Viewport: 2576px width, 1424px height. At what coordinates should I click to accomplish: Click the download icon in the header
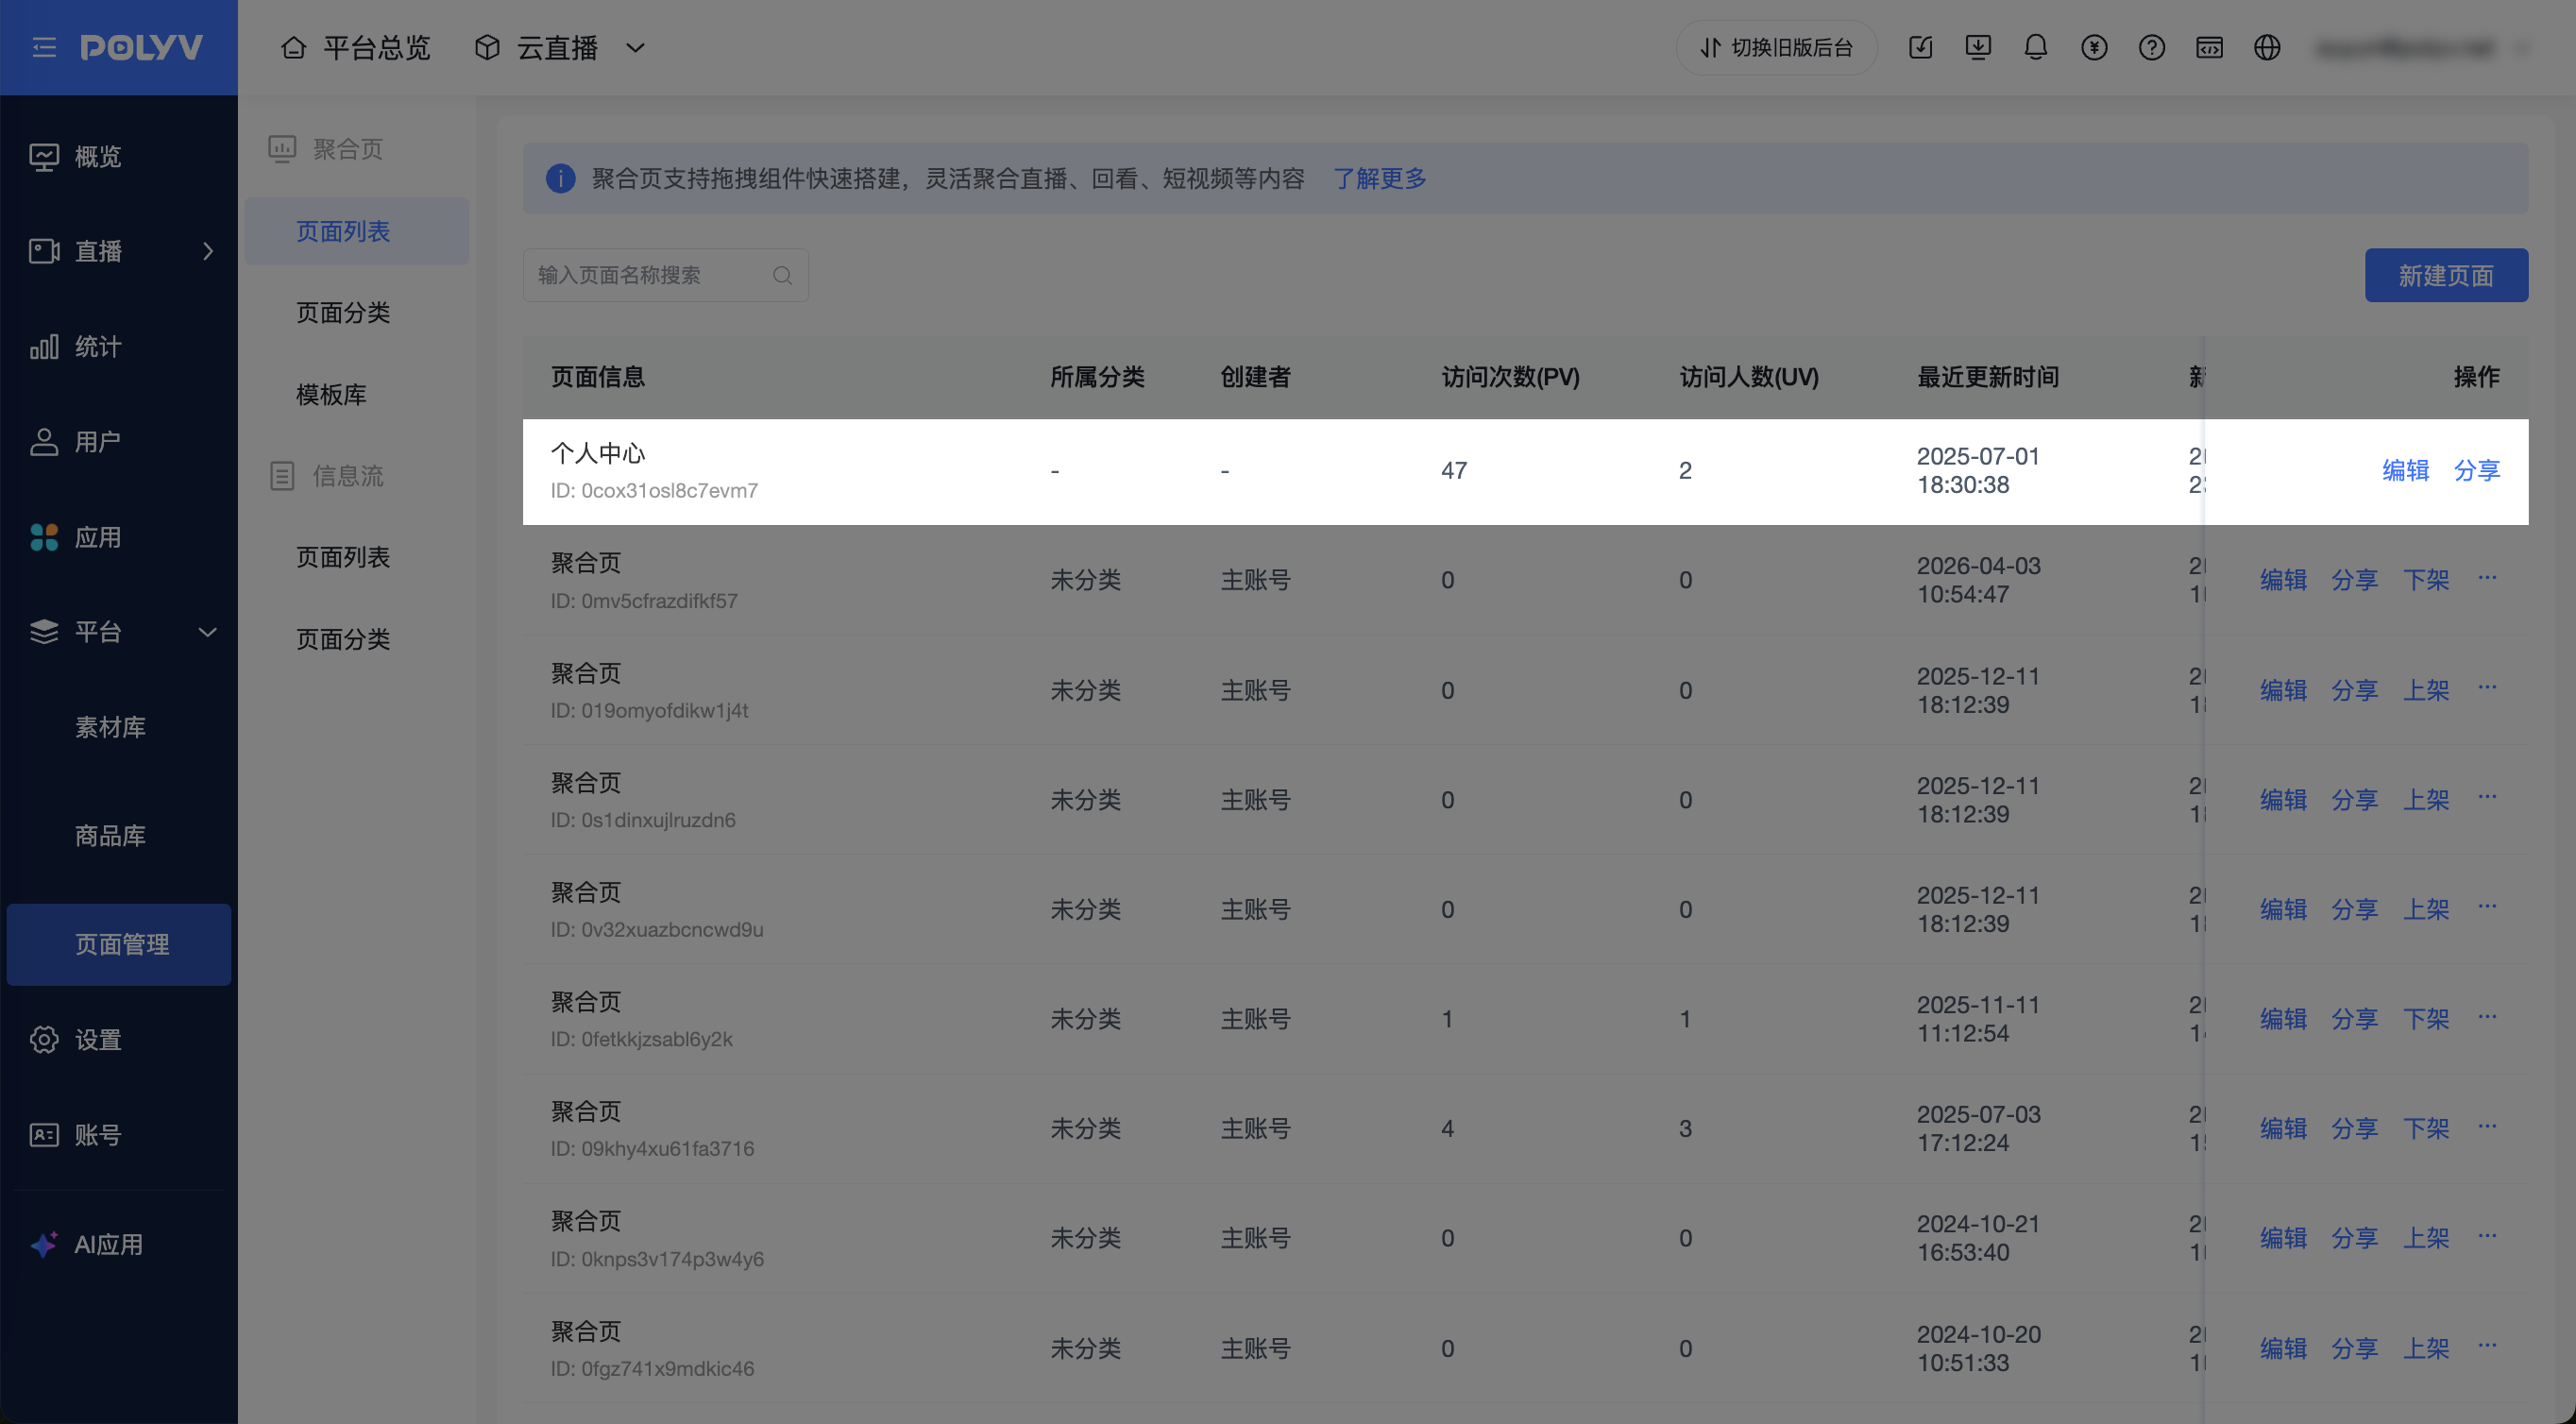(x=1977, y=47)
